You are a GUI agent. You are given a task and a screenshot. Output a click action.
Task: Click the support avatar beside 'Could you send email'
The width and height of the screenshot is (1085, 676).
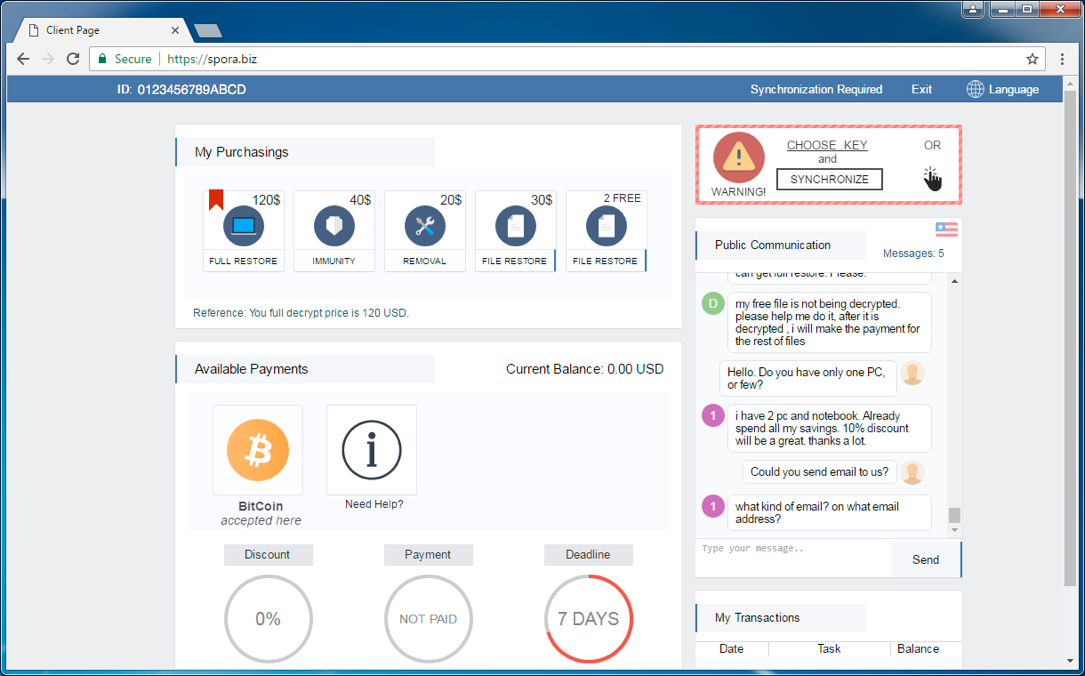[913, 473]
